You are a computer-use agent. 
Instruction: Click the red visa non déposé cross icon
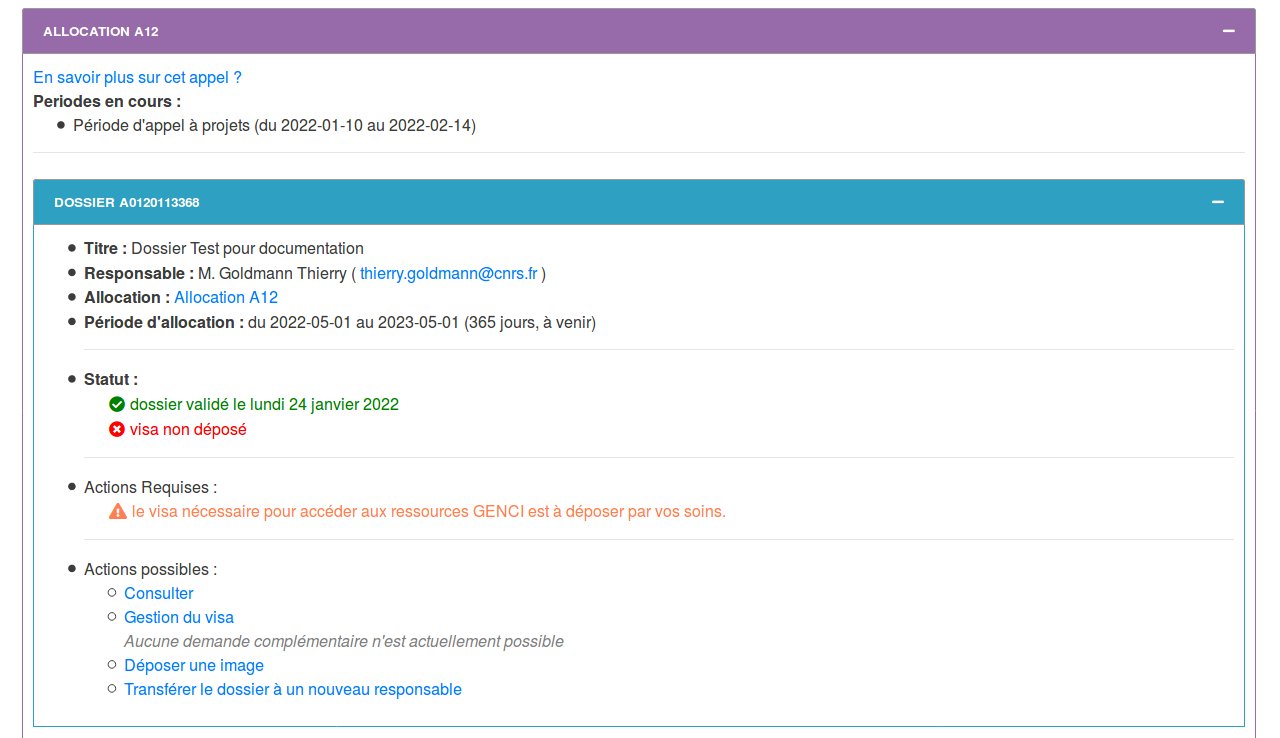(116, 429)
